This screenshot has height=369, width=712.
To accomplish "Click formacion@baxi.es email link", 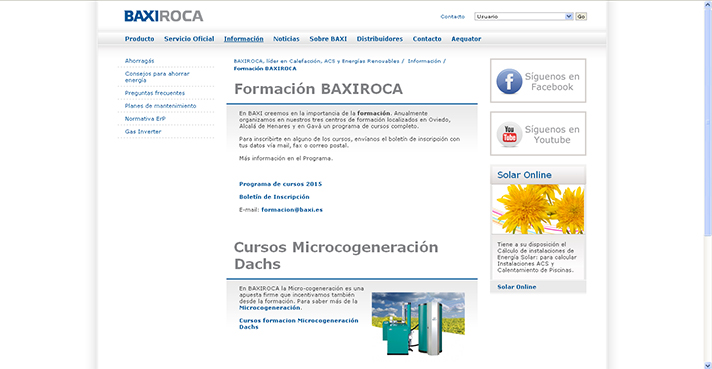I will 292,210.
